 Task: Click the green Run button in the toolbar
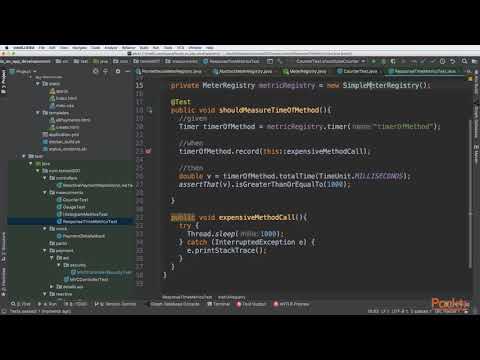click(x=373, y=61)
